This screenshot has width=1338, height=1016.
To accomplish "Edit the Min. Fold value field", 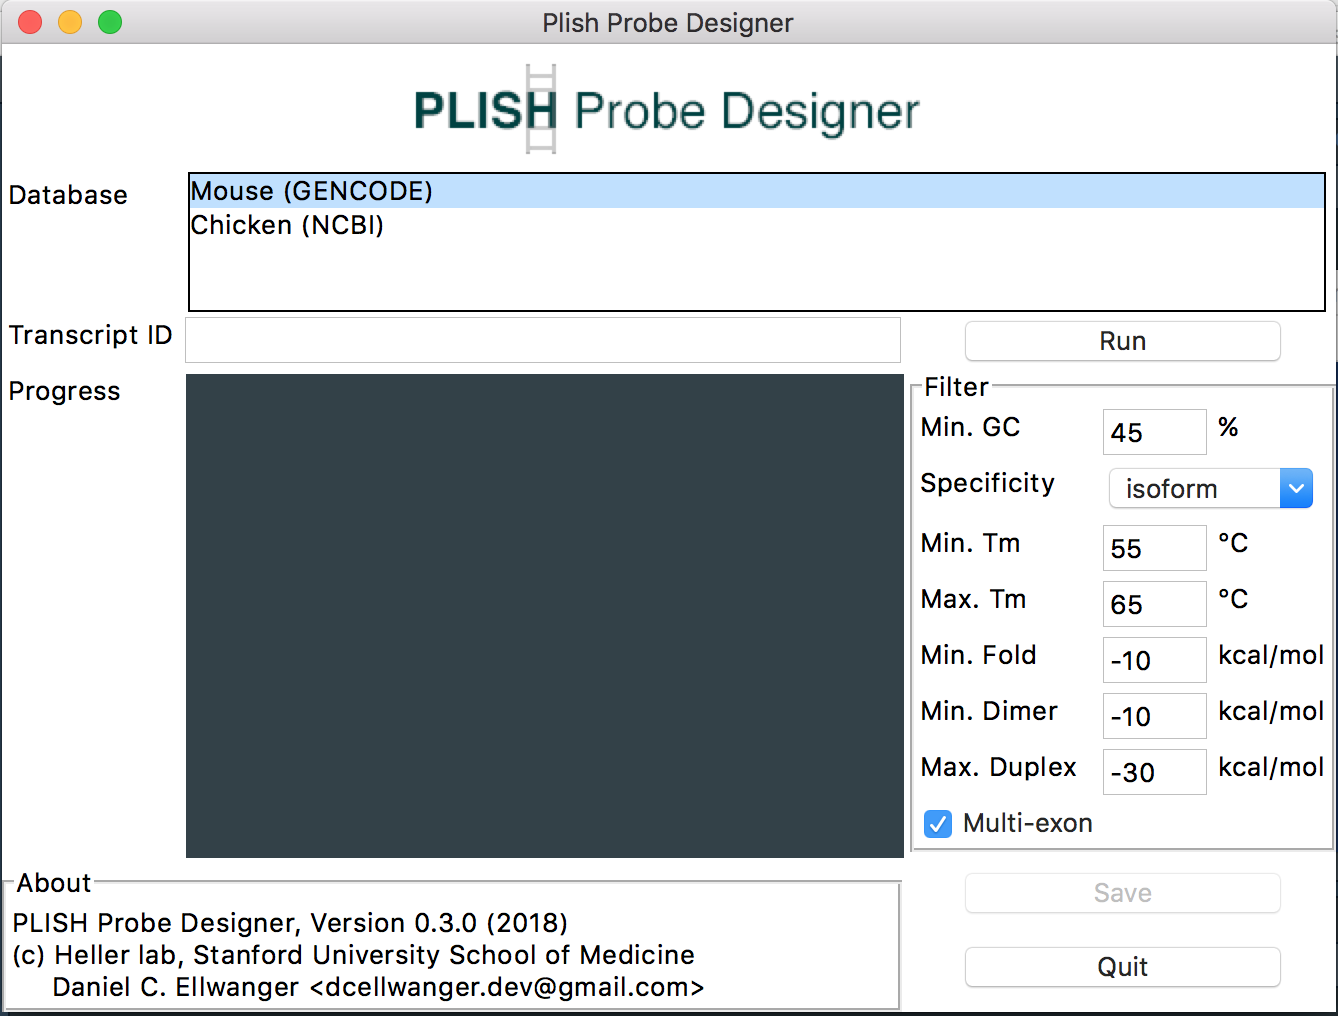I will coord(1154,660).
